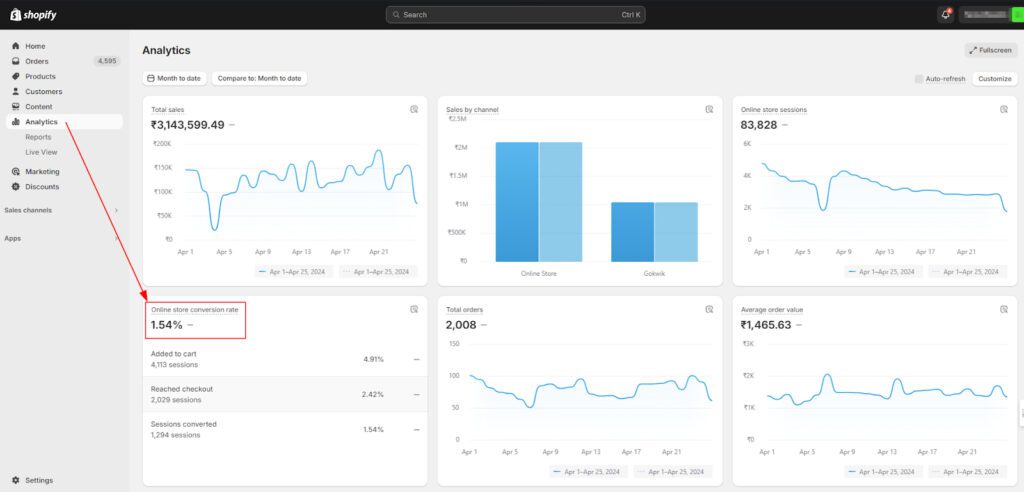The image size is (1024, 492).
Task: Go to Orders in the sidebar
Action: click(x=37, y=61)
